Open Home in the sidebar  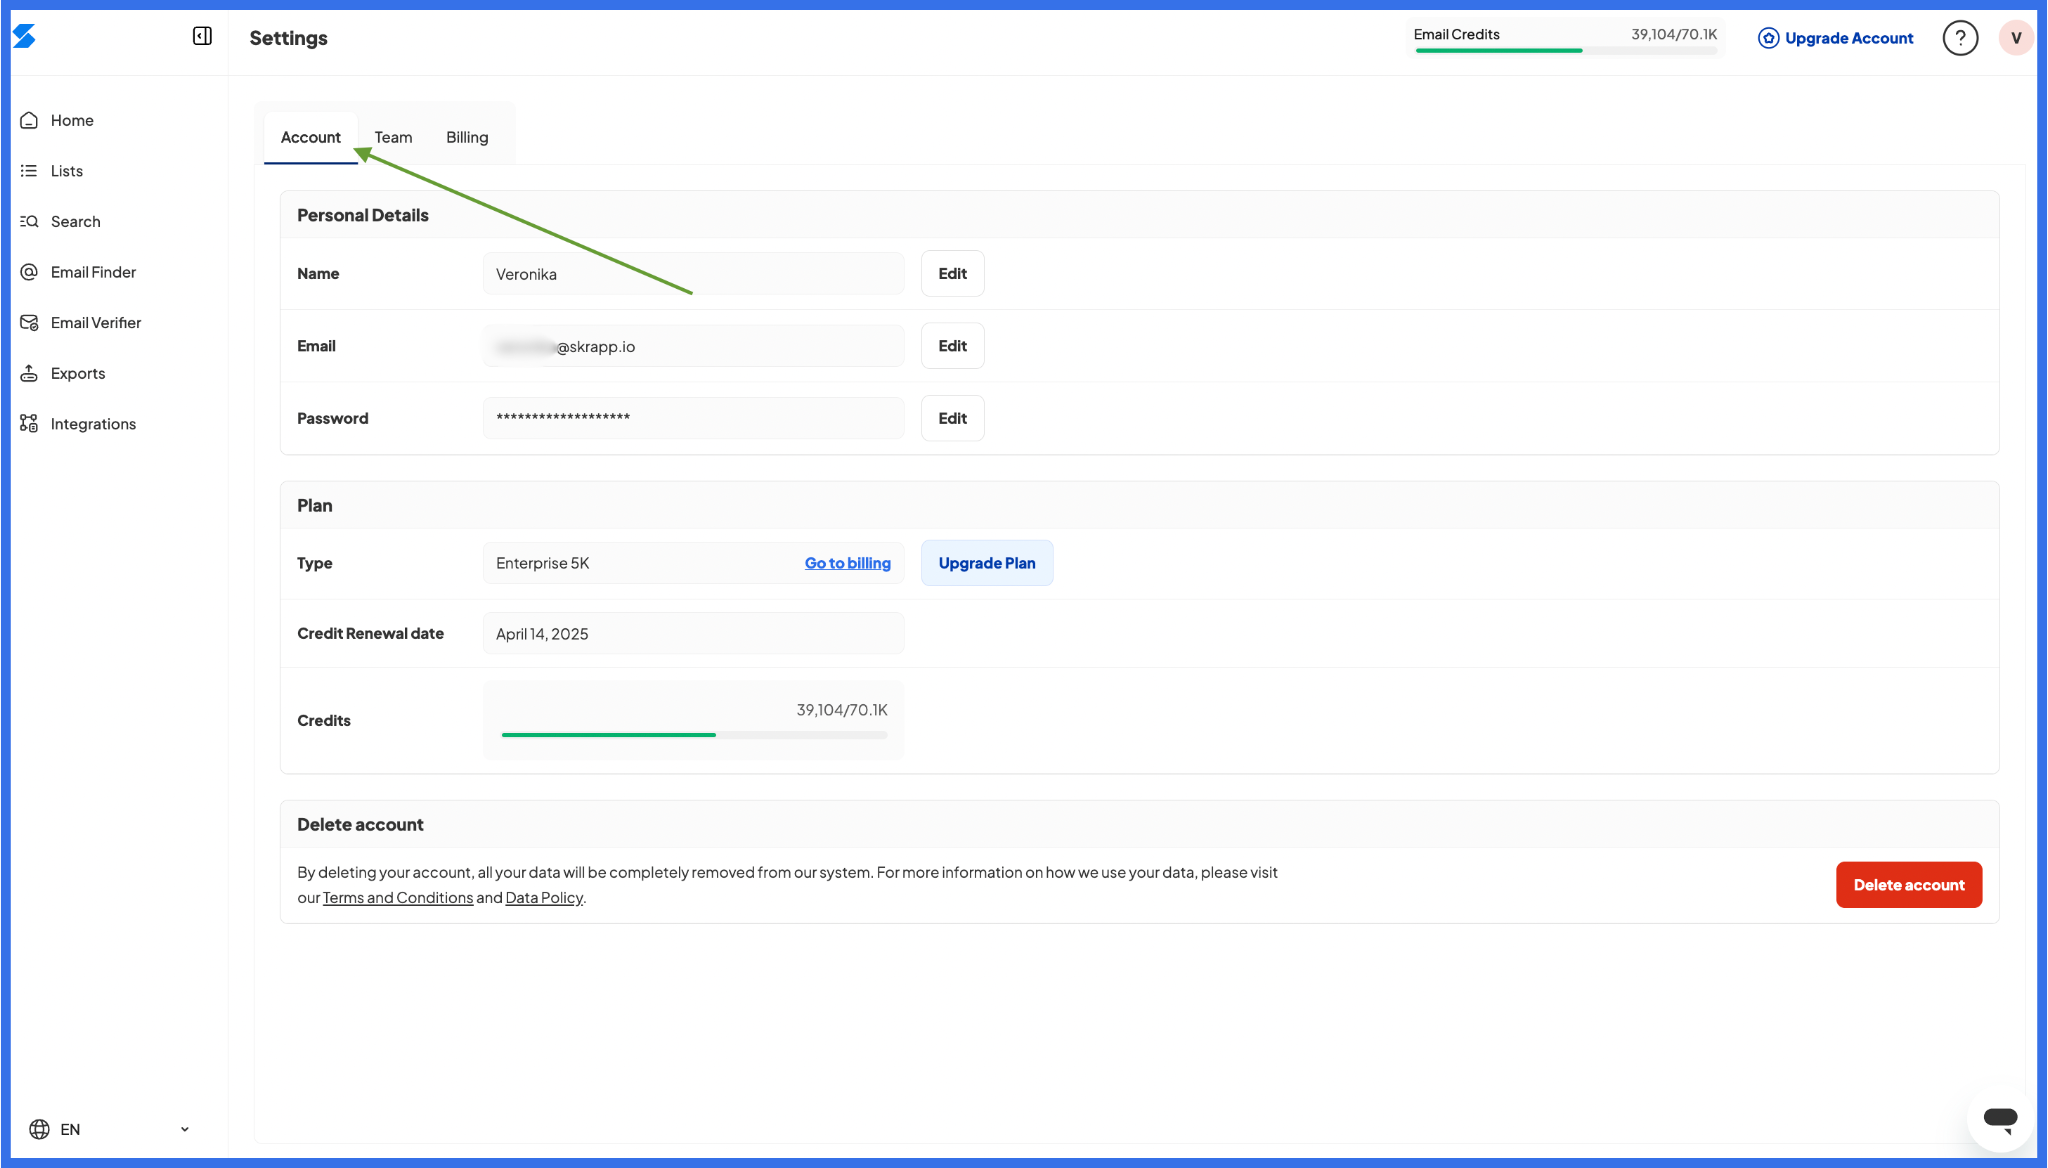pos(72,120)
